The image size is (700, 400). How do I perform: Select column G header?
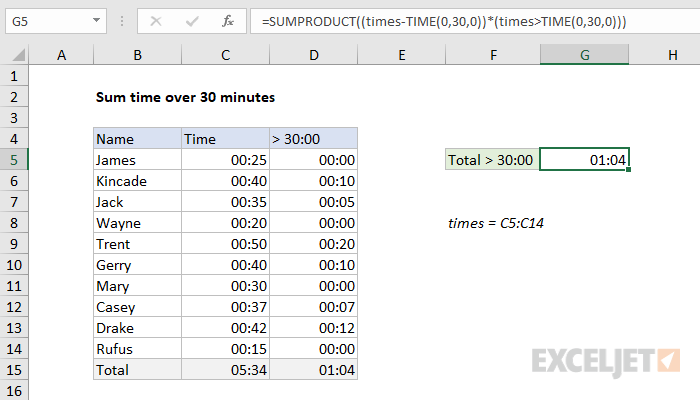pos(584,57)
